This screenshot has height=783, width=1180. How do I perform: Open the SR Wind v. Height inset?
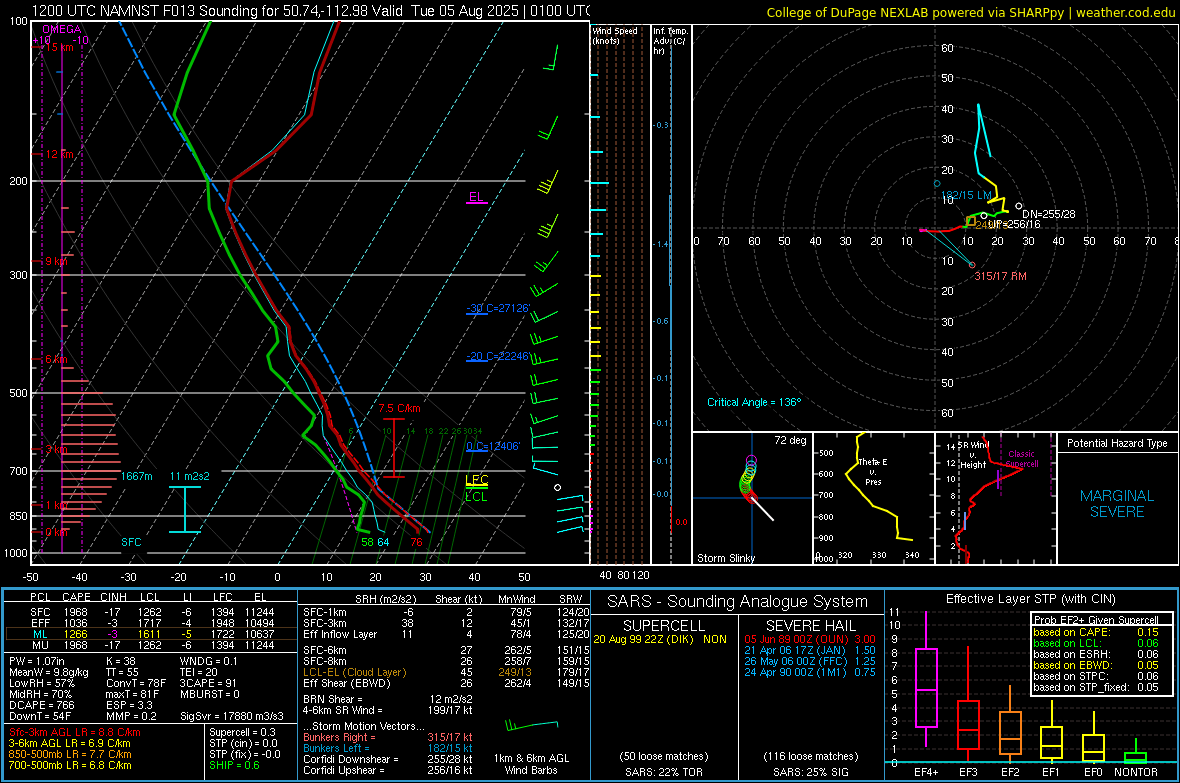(x=995, y=498)
